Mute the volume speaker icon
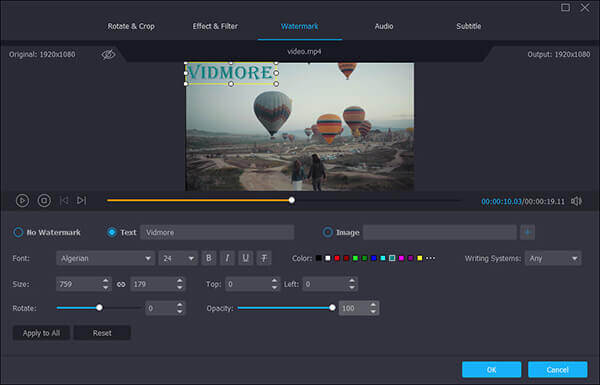600x385 pixels. [x=576, y=201]
